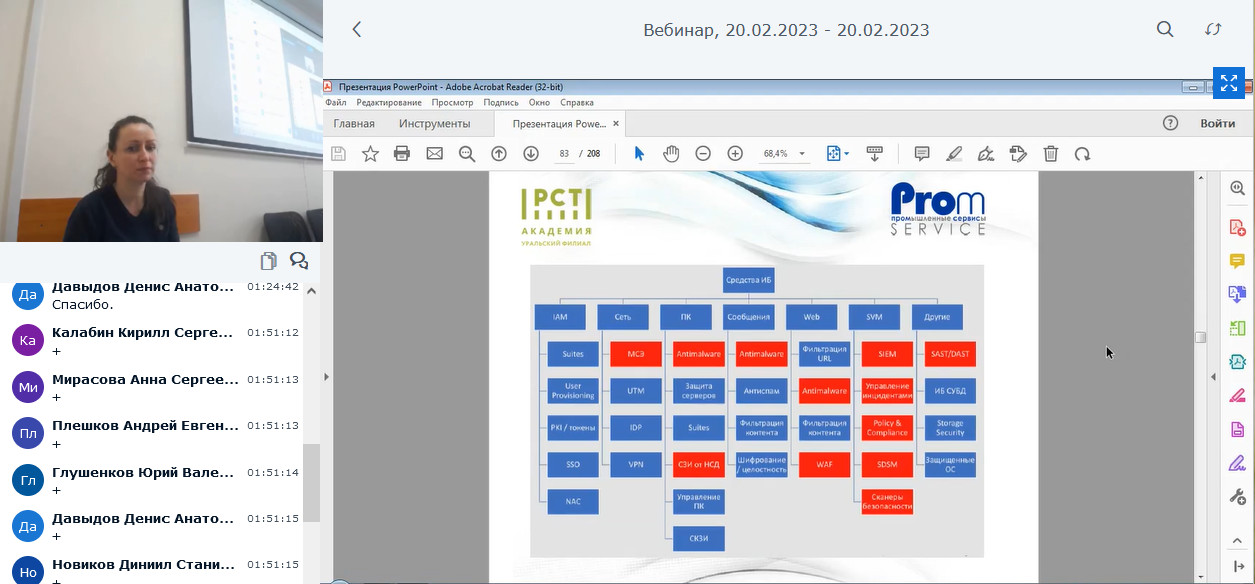Open the chat bubbles icon

pyautogui.click(x=298, y=261)
